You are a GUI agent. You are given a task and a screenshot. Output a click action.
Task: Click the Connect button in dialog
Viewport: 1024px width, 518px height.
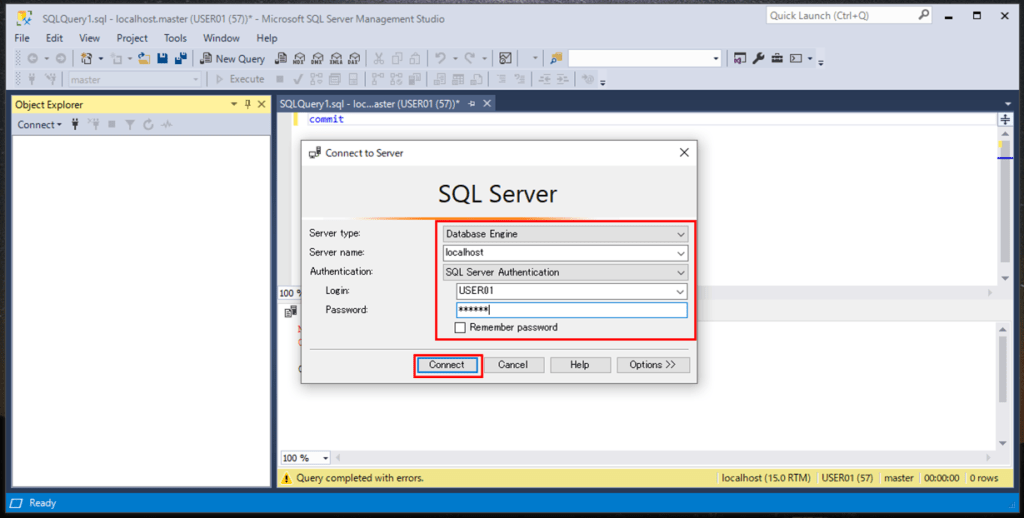tap(447, 365)
